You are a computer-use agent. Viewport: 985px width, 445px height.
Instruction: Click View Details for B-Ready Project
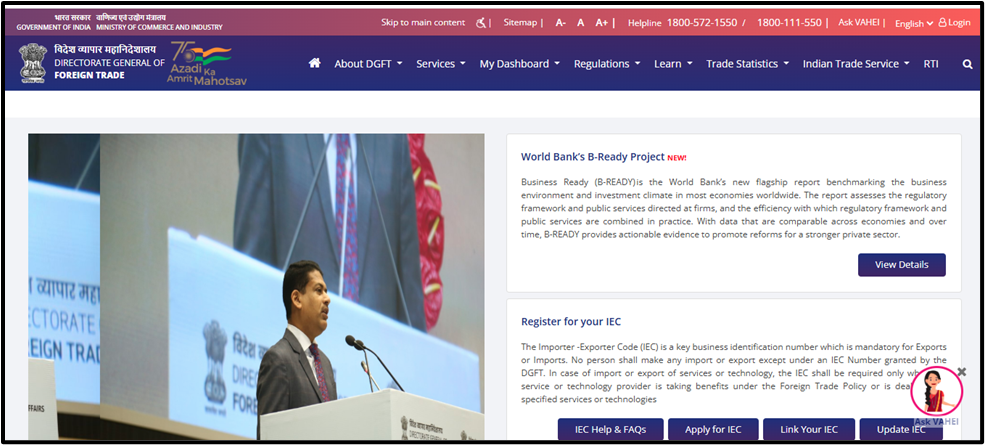tap(901, 265)
